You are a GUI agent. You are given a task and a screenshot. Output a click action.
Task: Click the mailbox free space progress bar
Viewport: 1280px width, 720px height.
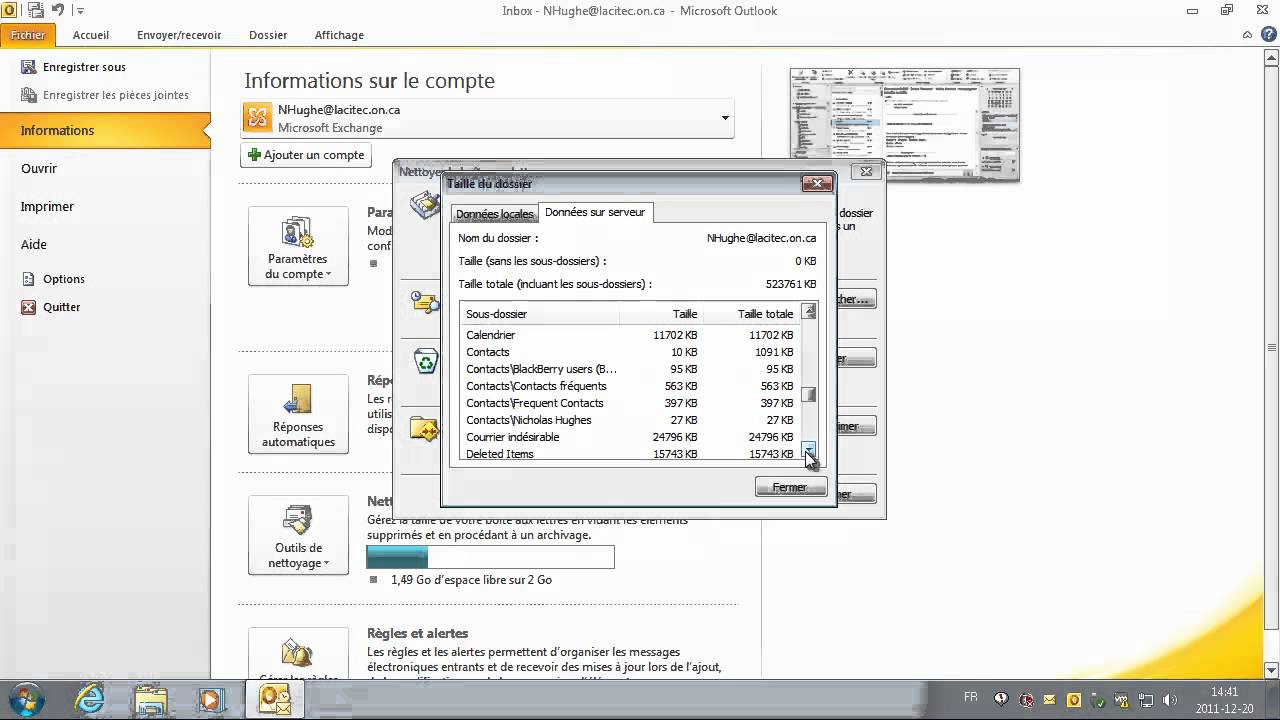490,557
